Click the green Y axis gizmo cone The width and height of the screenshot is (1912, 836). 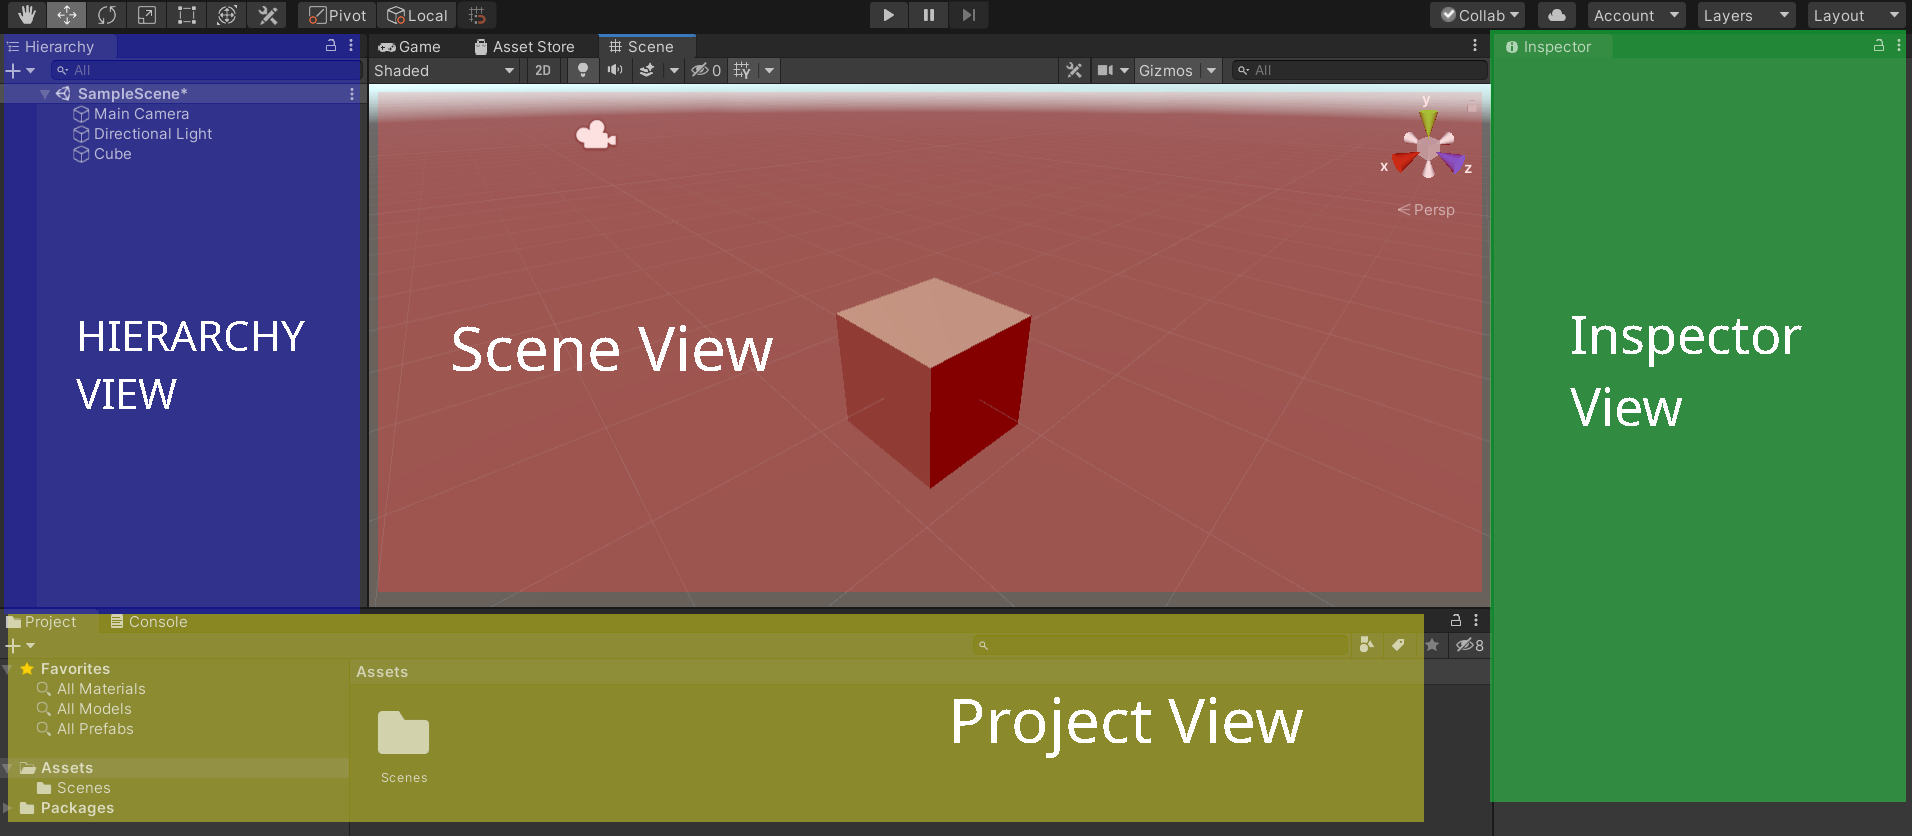1428,122
